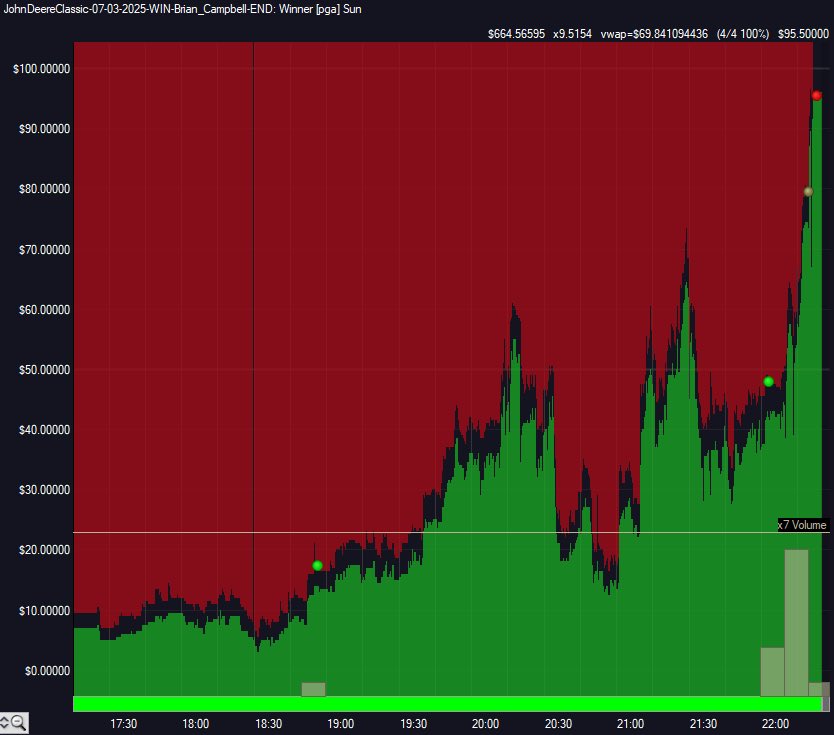
Task: Click the '$90.00000' price axis label
Action: 44,129
